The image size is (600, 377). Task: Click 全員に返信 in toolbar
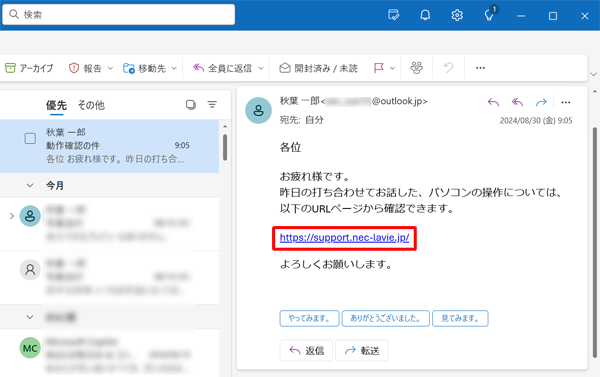point(222,68)
